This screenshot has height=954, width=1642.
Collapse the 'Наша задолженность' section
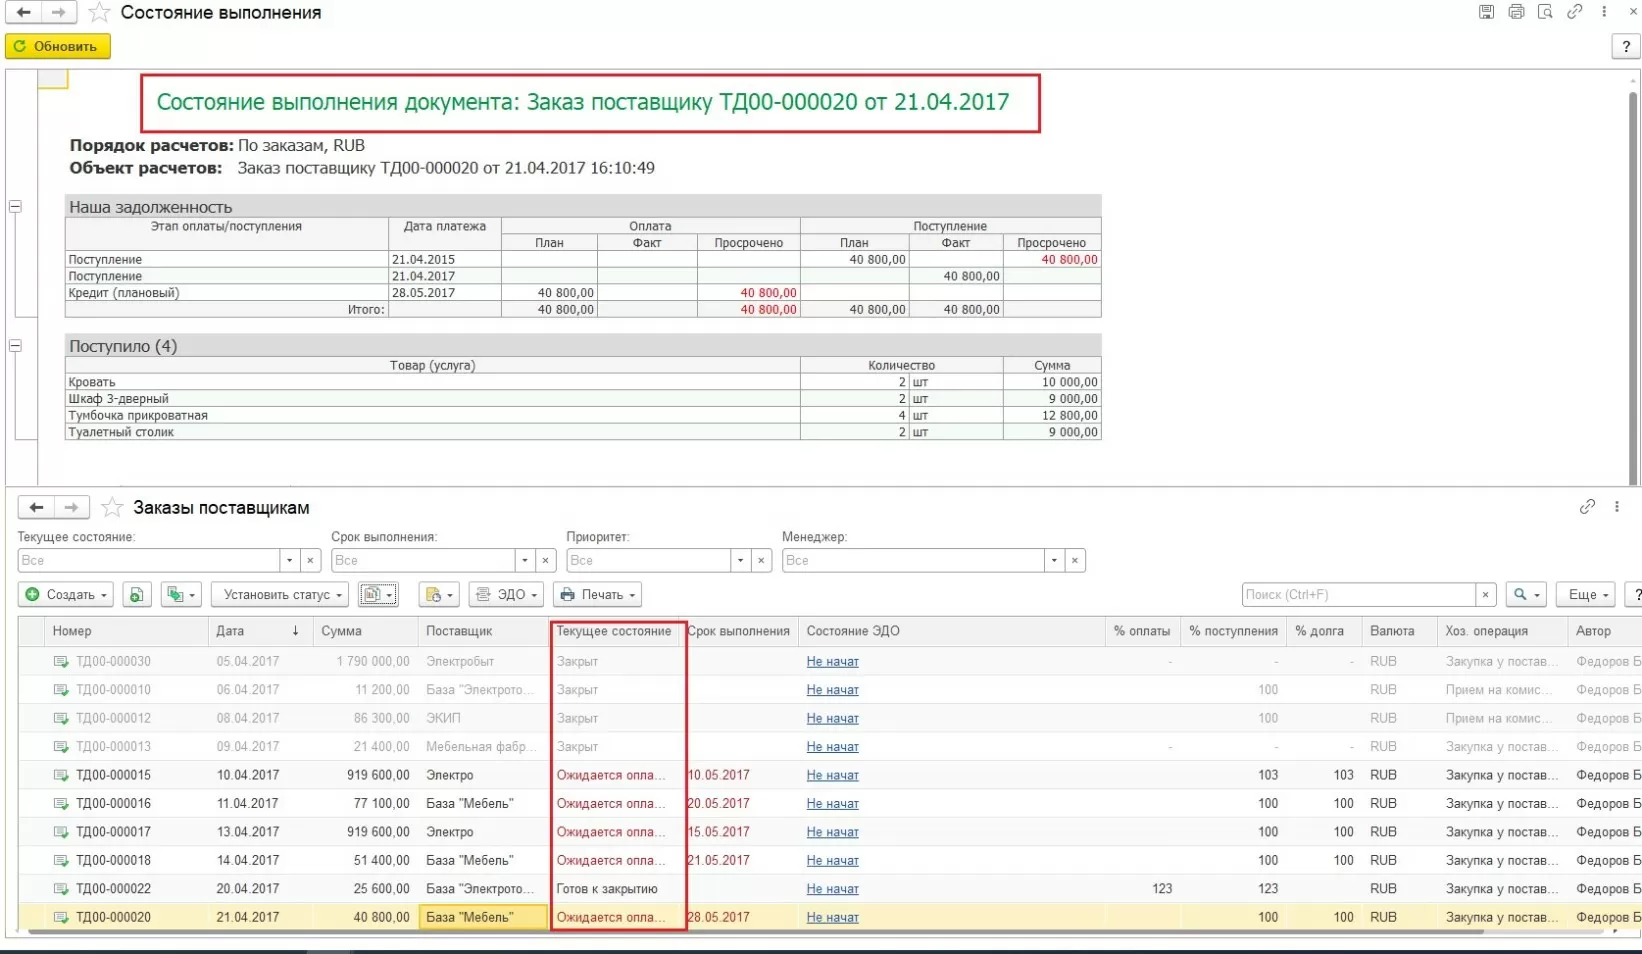[x=15, y=207]
